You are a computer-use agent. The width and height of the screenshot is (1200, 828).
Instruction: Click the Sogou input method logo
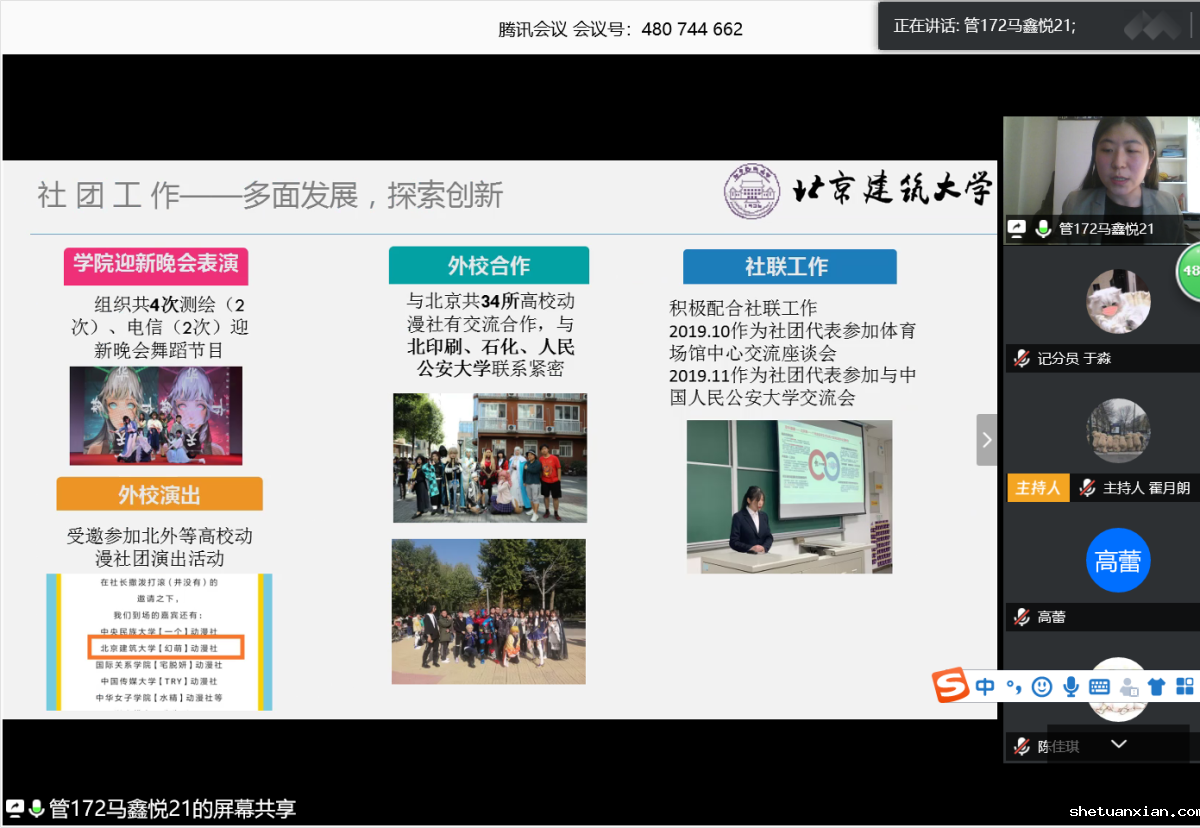click(x=951, y=686)
